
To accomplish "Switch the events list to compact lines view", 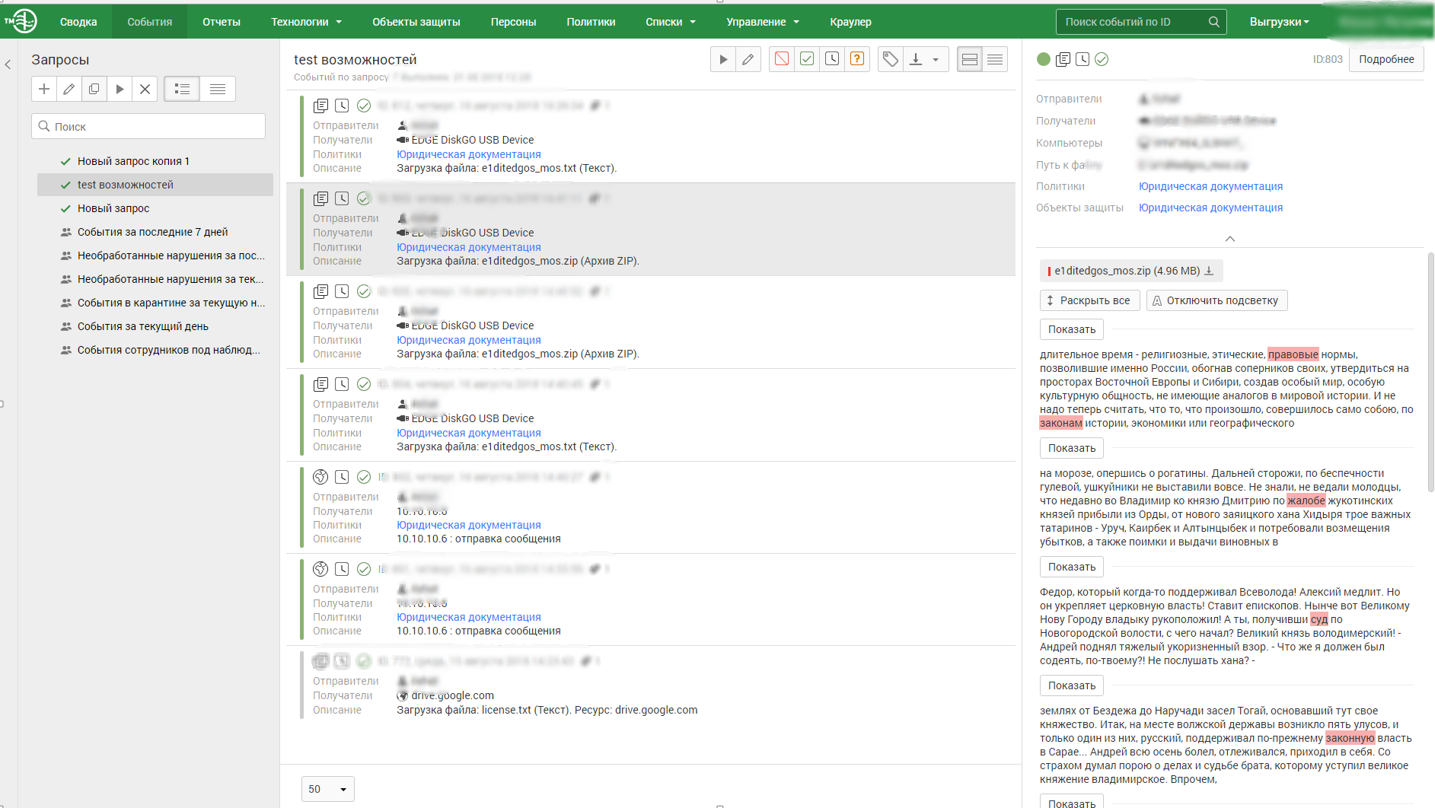I will (x=995, y=60).
